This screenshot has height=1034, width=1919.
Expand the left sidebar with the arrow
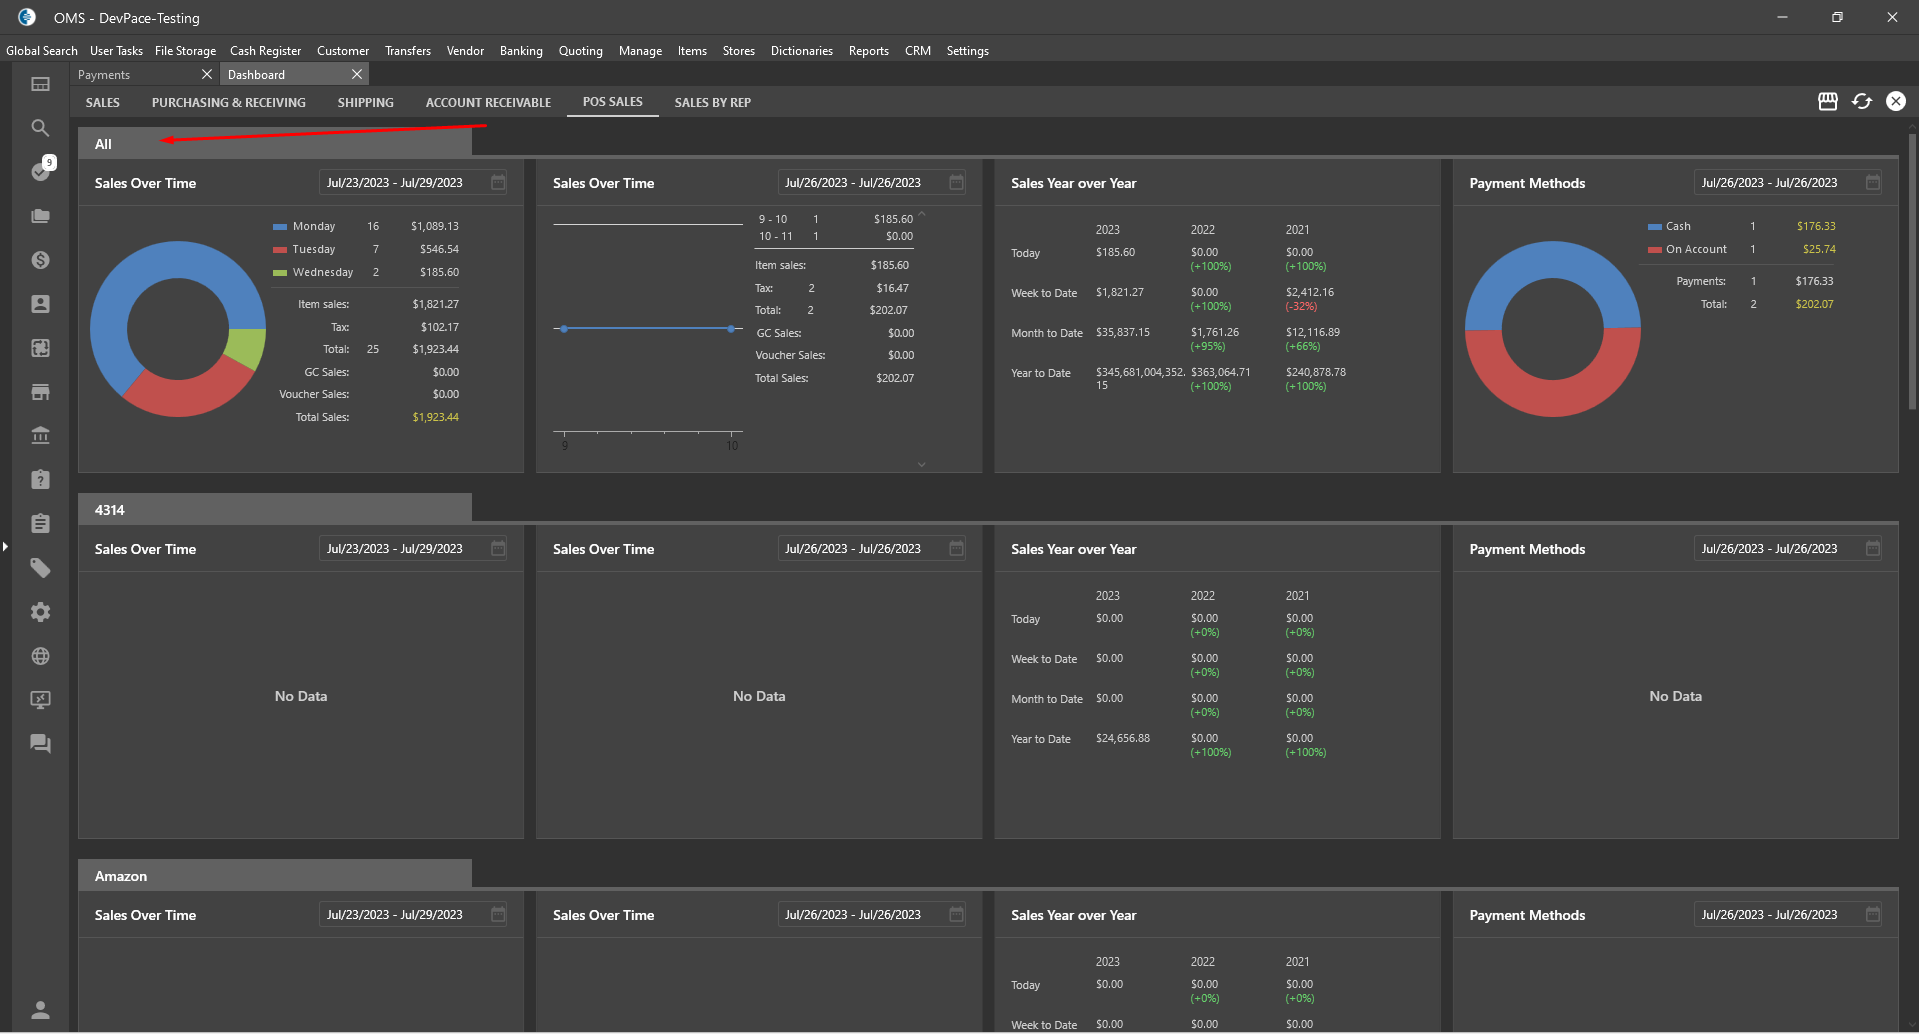5,546
